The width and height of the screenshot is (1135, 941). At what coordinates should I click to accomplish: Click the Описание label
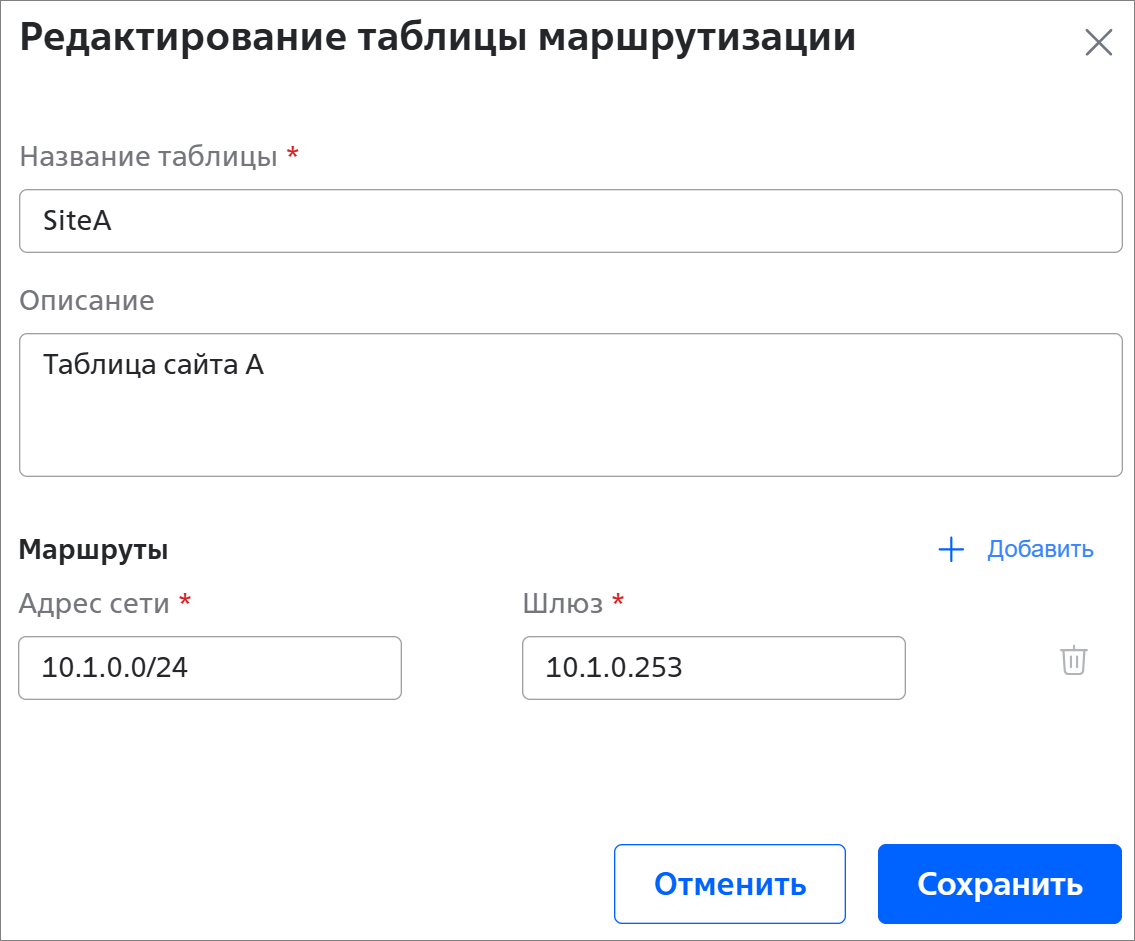[x=87, y=301]
